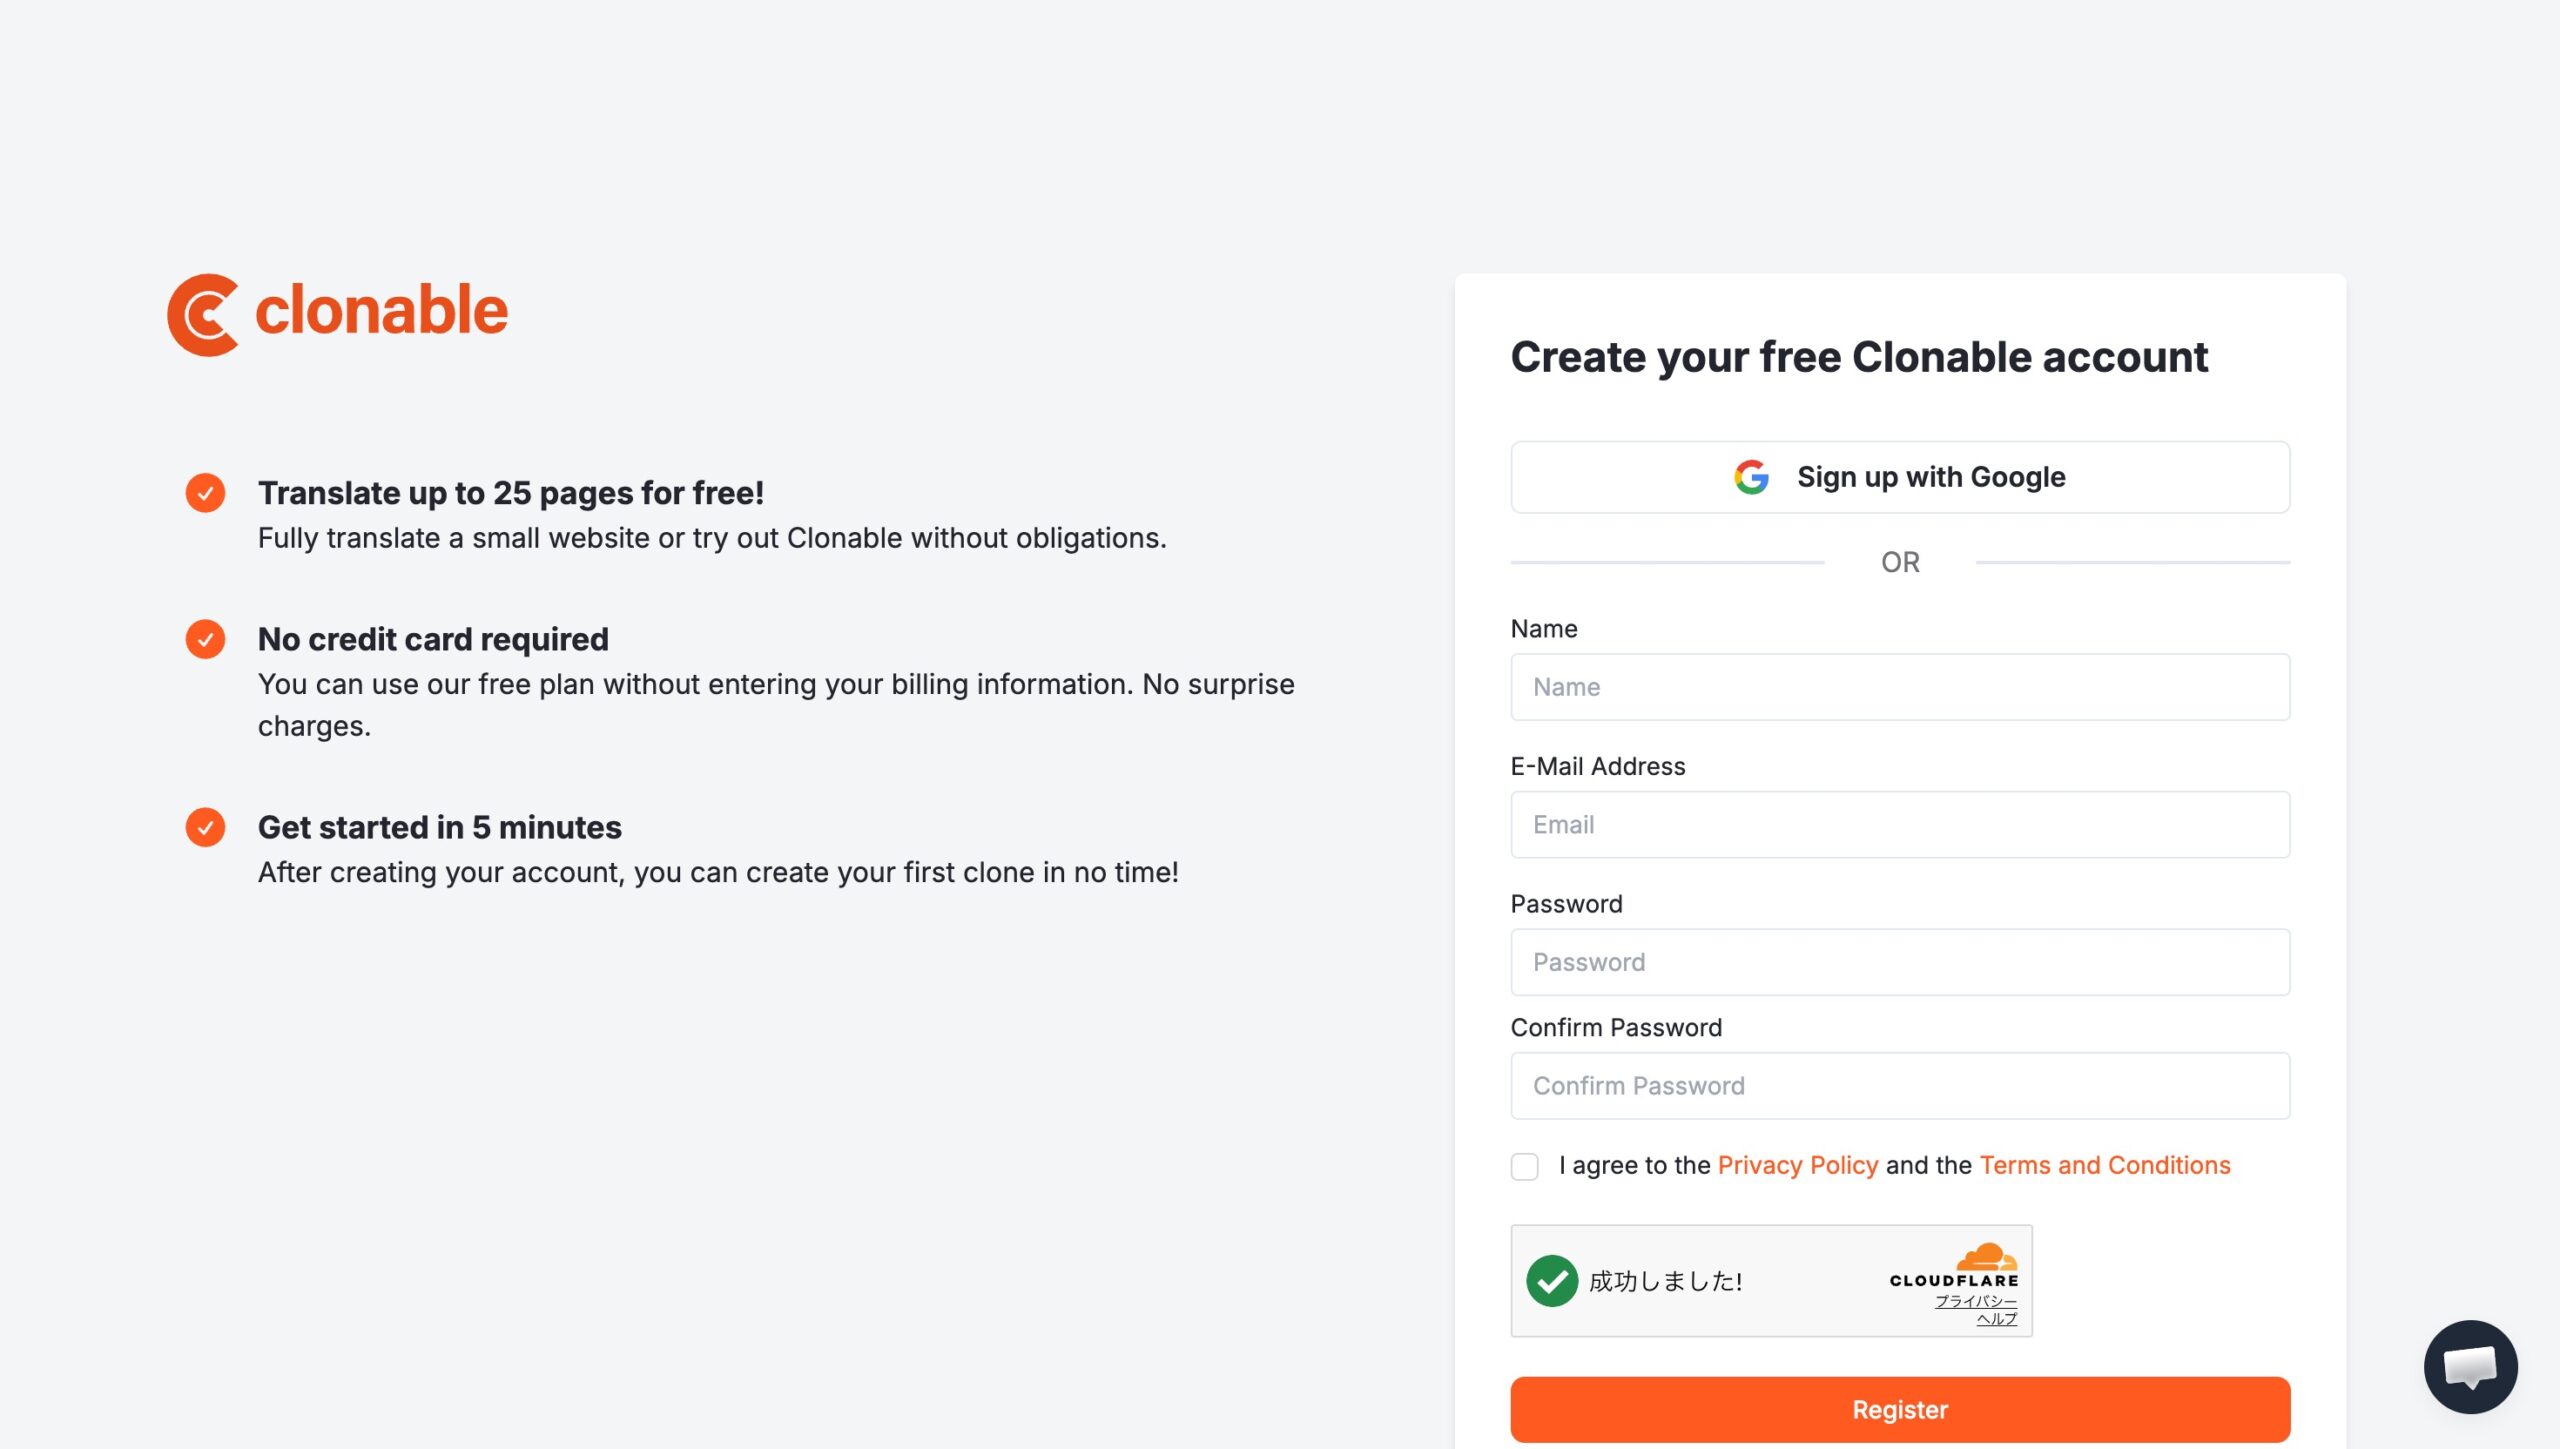Click the checkmark beside Get started in 5 minutes

[205, 827]
